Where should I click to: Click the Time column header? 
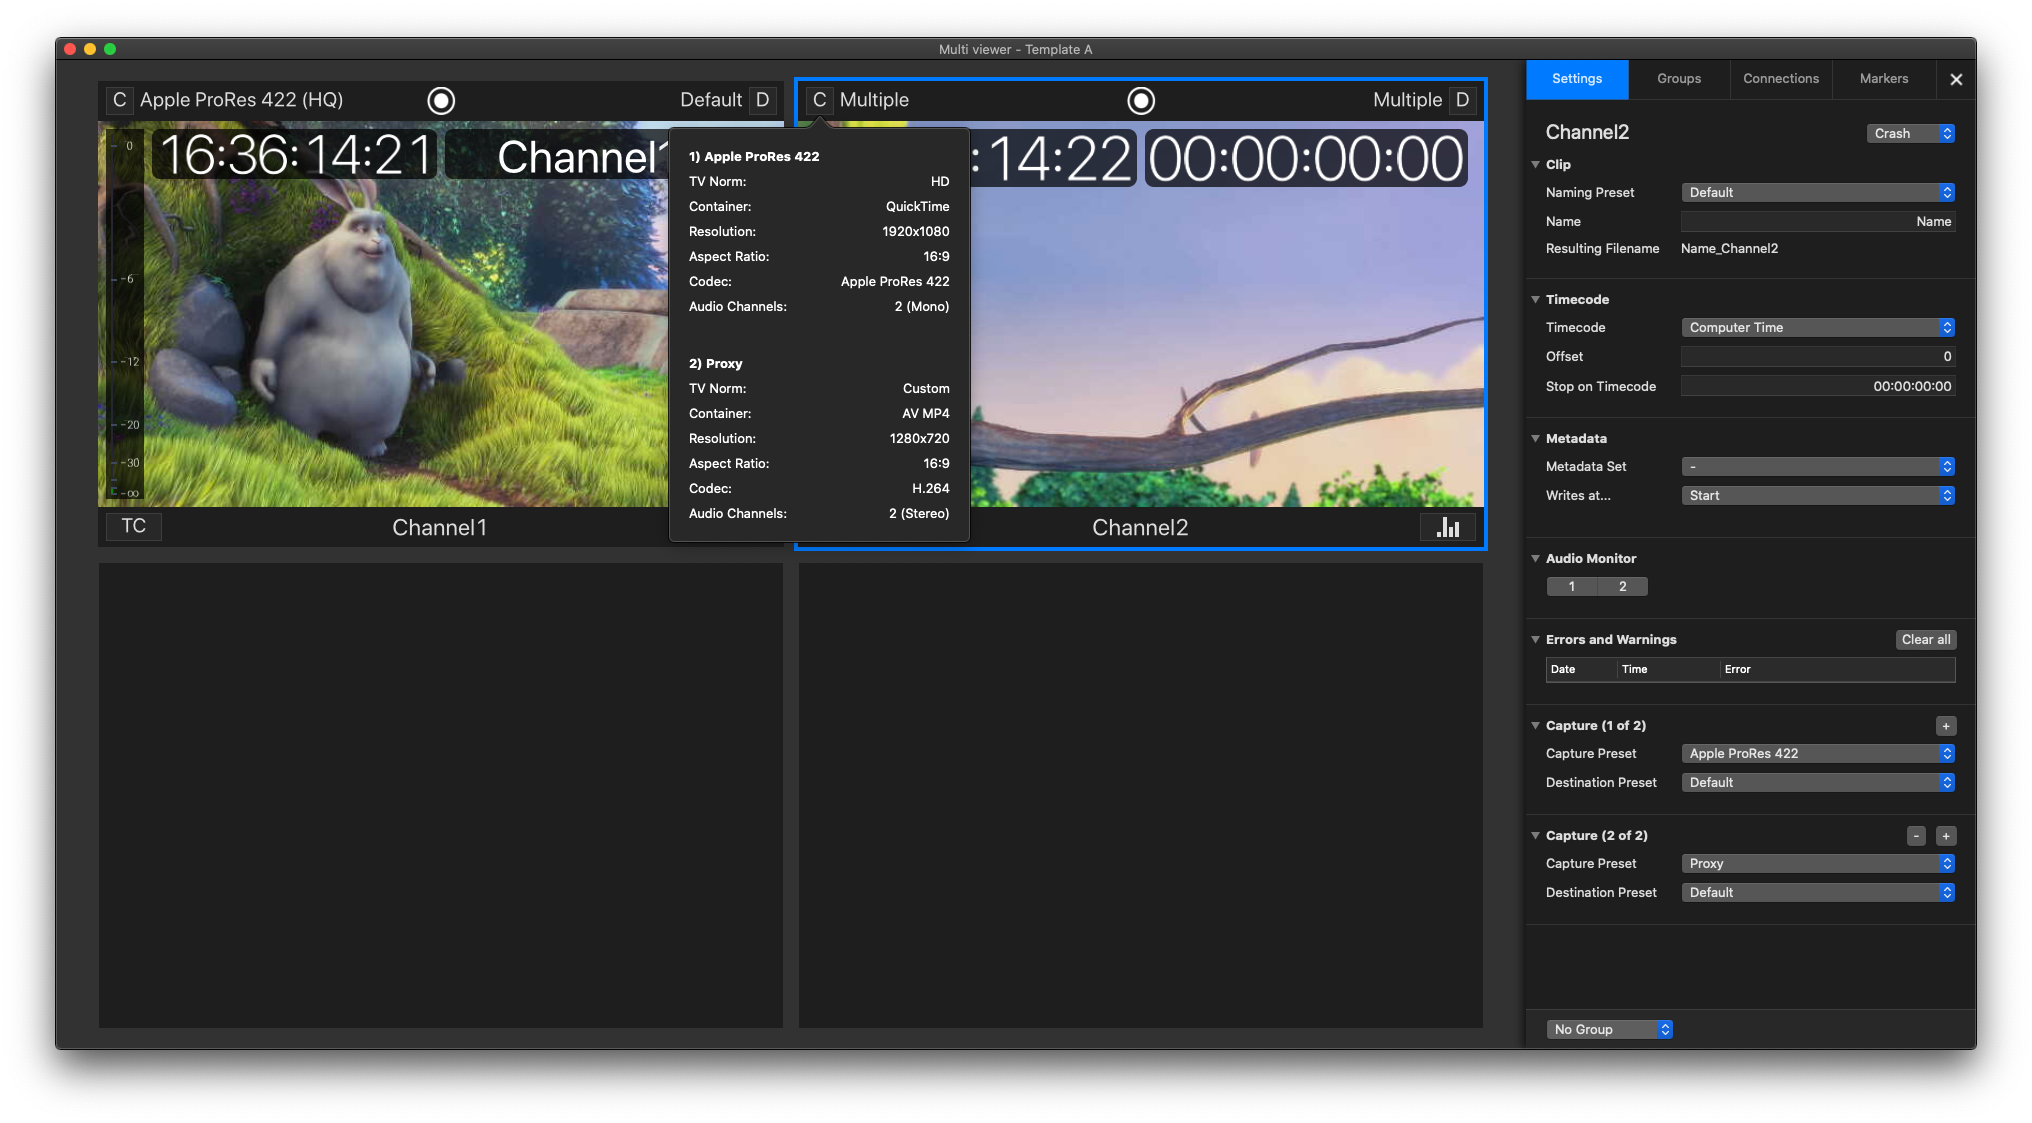1667,670
